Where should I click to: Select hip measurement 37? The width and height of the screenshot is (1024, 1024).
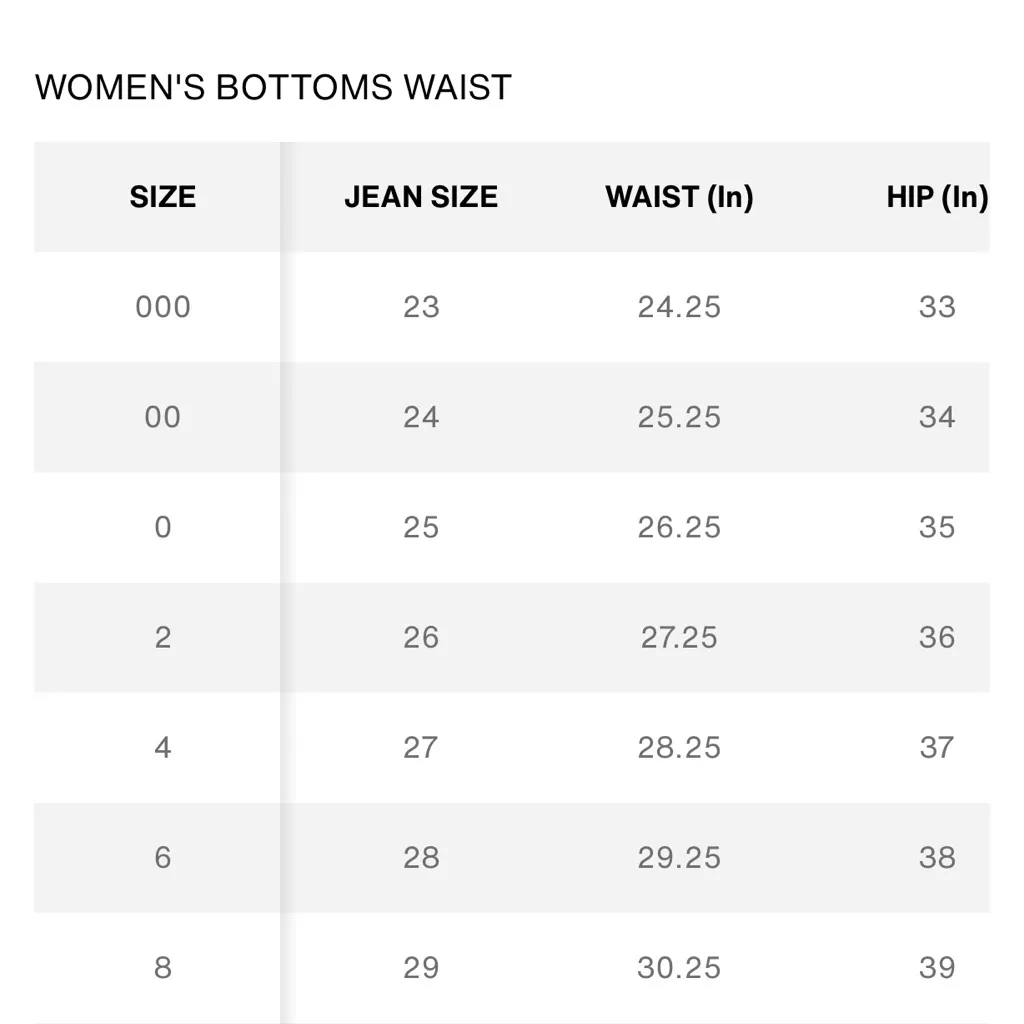click(937, 747)
